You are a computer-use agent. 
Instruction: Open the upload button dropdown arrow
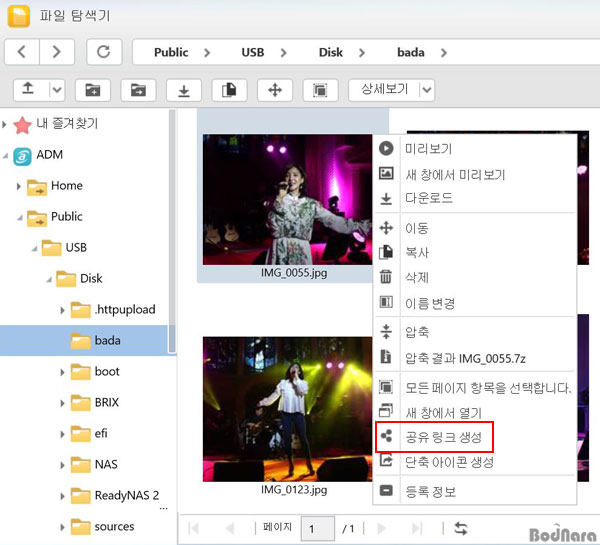(x=56, y=90)
